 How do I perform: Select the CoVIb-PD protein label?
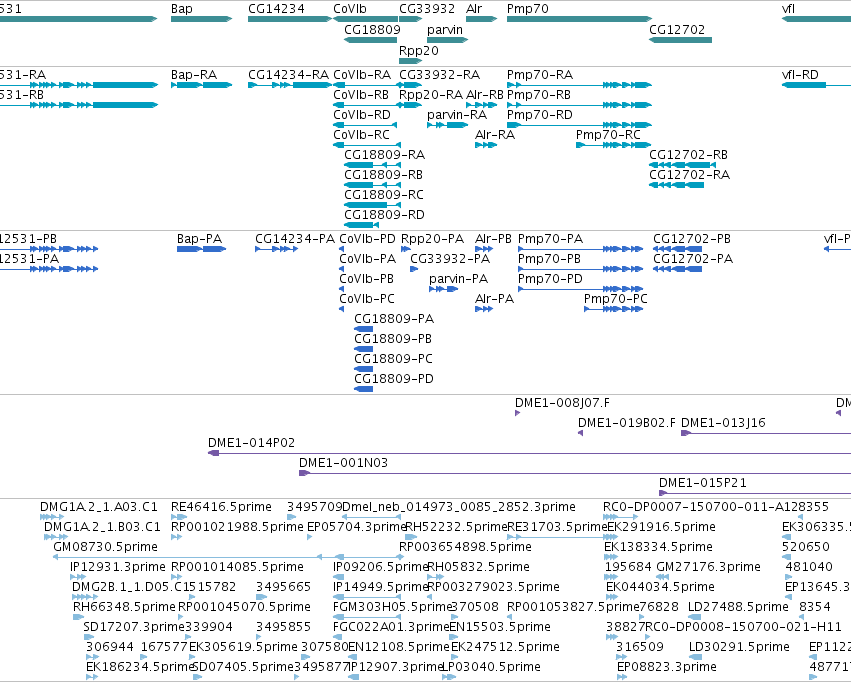367,239
